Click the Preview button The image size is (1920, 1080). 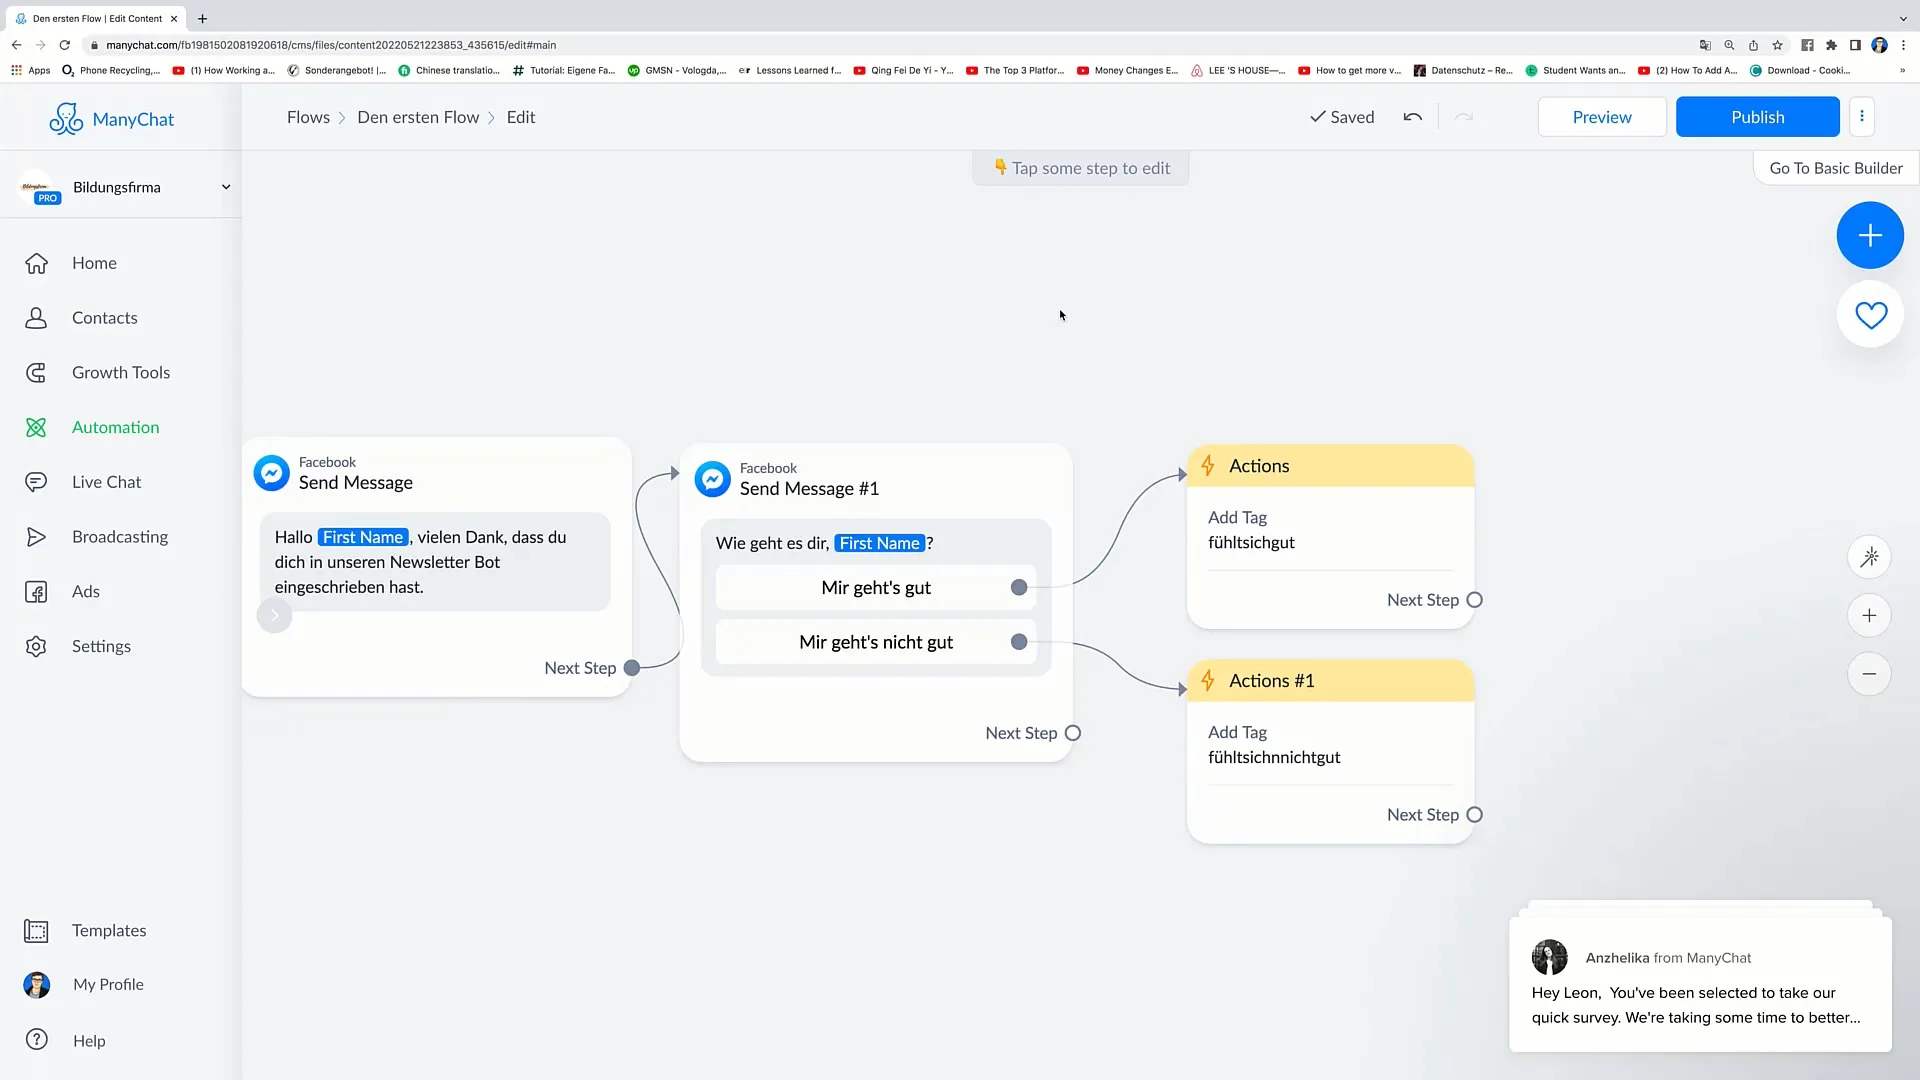tap(1602, 117)
